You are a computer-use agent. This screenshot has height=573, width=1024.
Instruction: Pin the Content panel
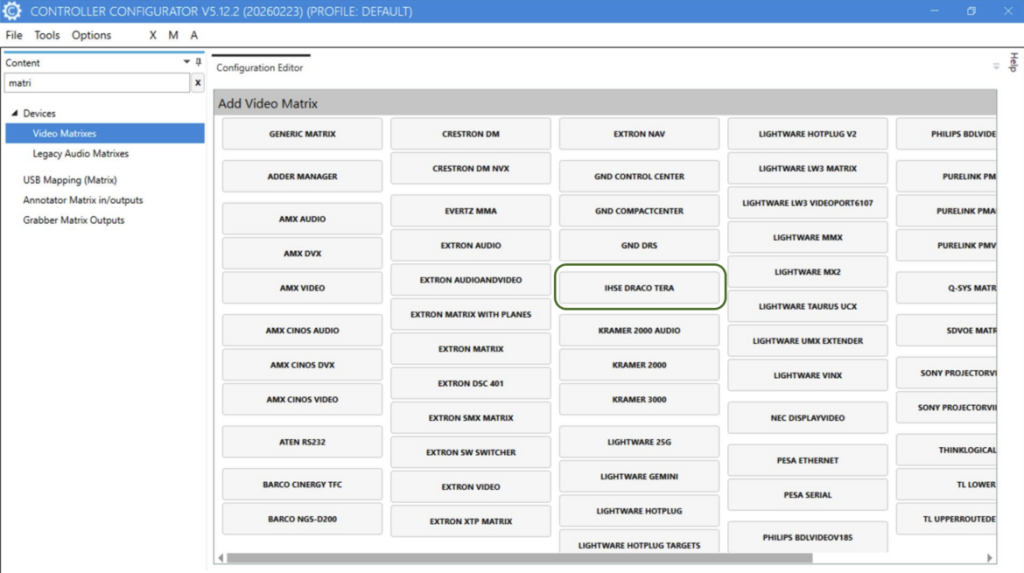(198, 62)
